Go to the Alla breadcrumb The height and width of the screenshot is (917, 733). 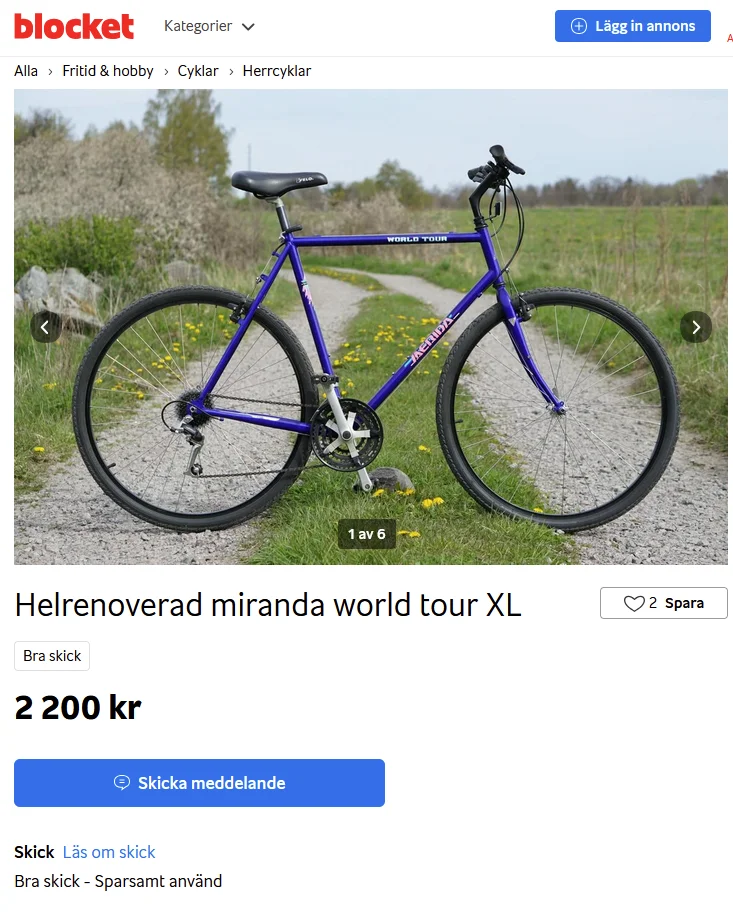pyautogui.click(x=26, y=71)
